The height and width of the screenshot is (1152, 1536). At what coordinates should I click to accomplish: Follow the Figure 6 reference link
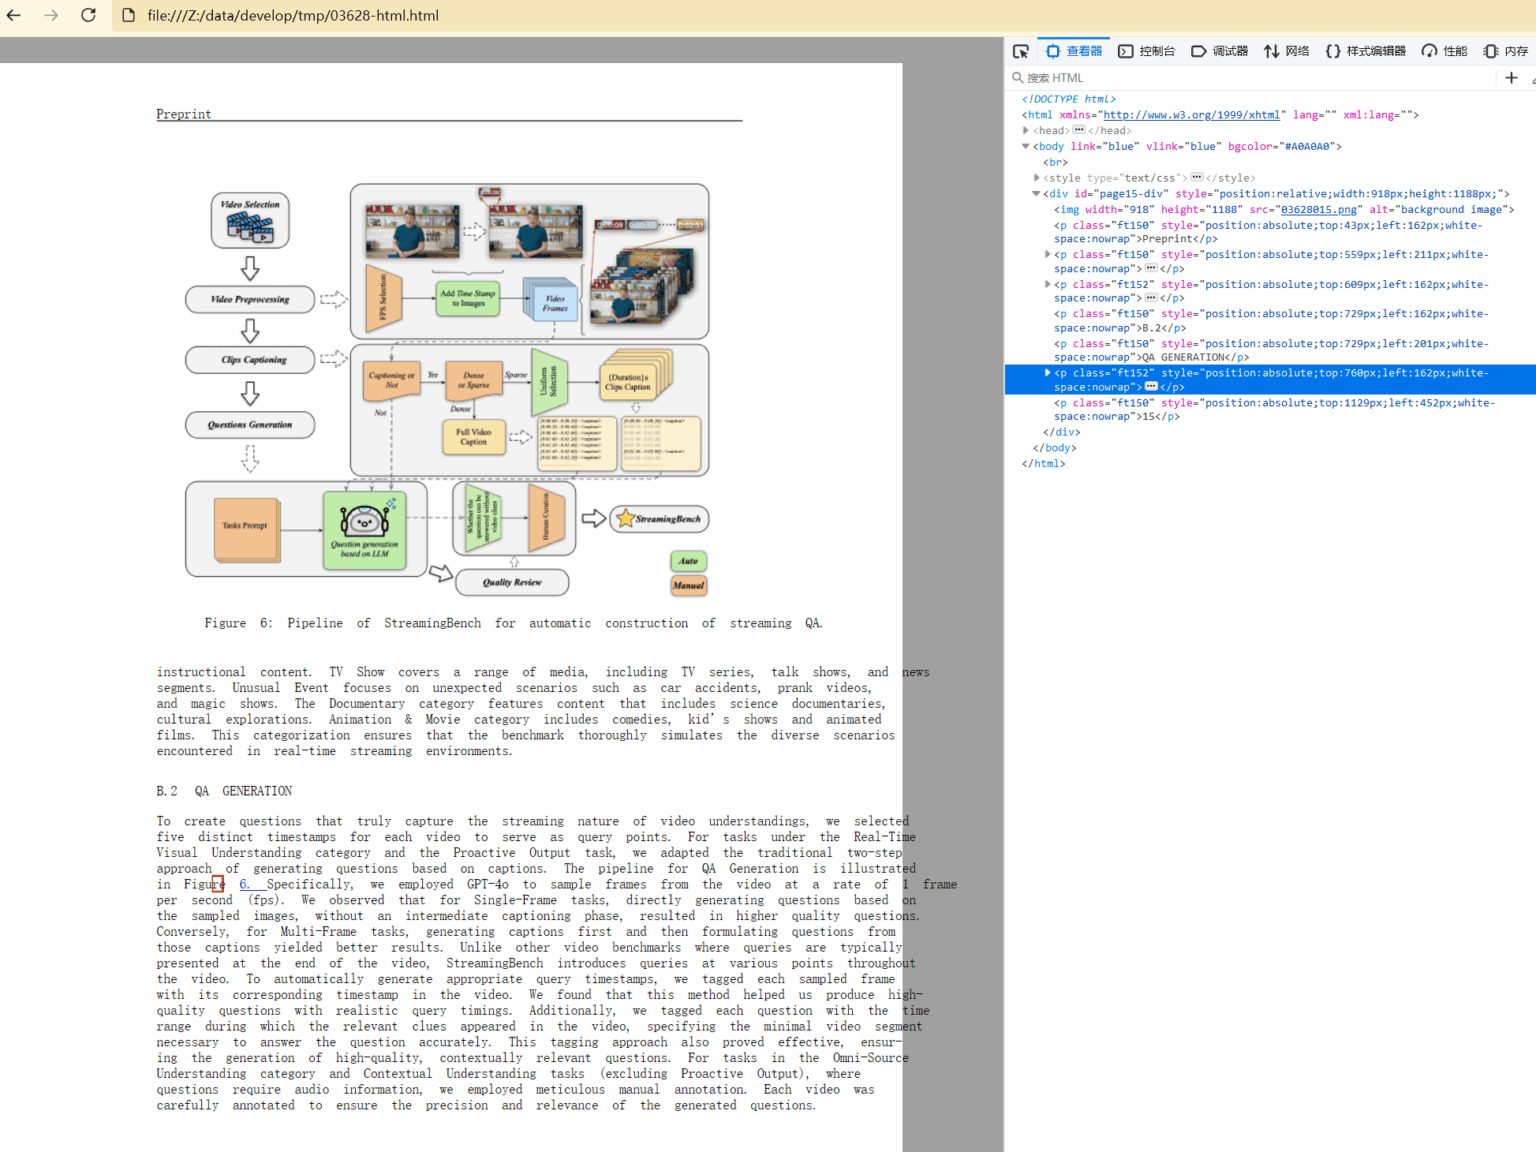[x=245, y=885]
